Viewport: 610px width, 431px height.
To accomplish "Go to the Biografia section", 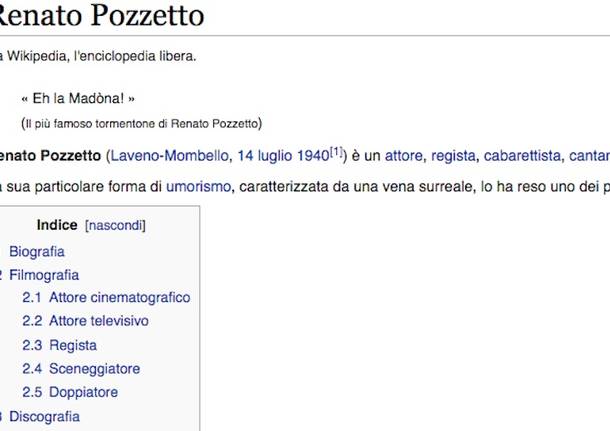I will pyautogui.click(x=37, y=251).
